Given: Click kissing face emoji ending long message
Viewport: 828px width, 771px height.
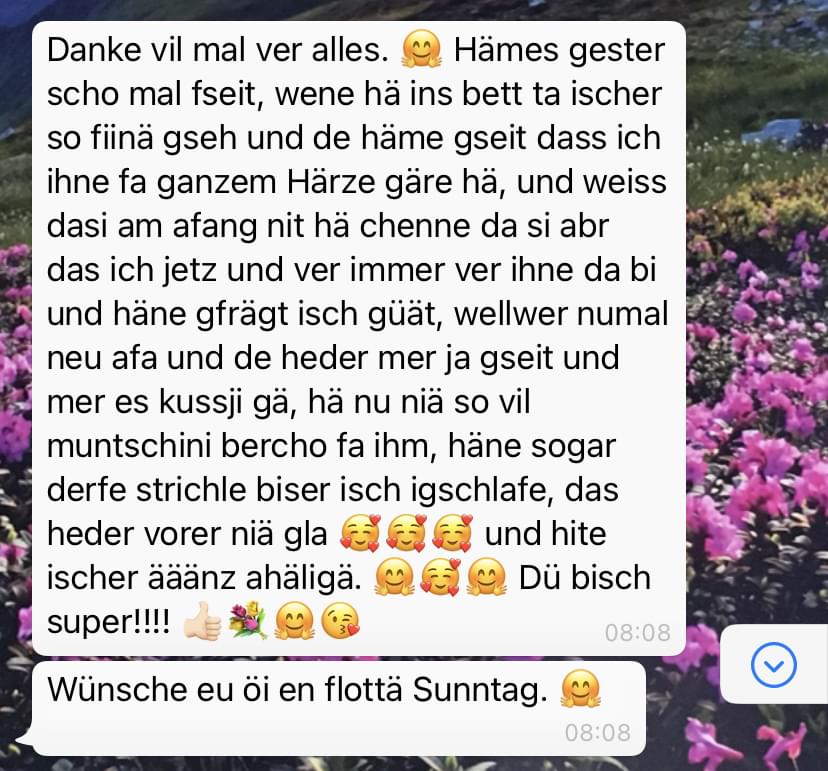Looking at the screenshot, I should [341, 620].
